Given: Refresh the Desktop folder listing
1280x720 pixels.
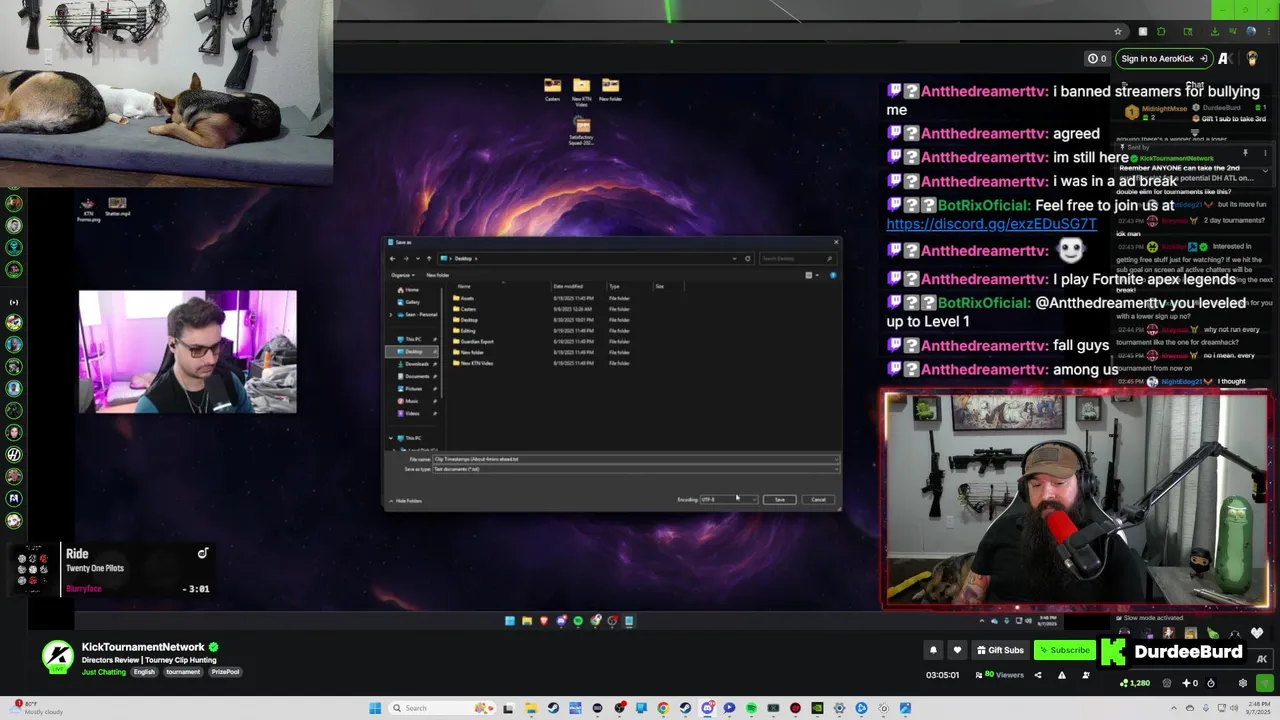Looking at the screenshot, I should coord(748,258).
